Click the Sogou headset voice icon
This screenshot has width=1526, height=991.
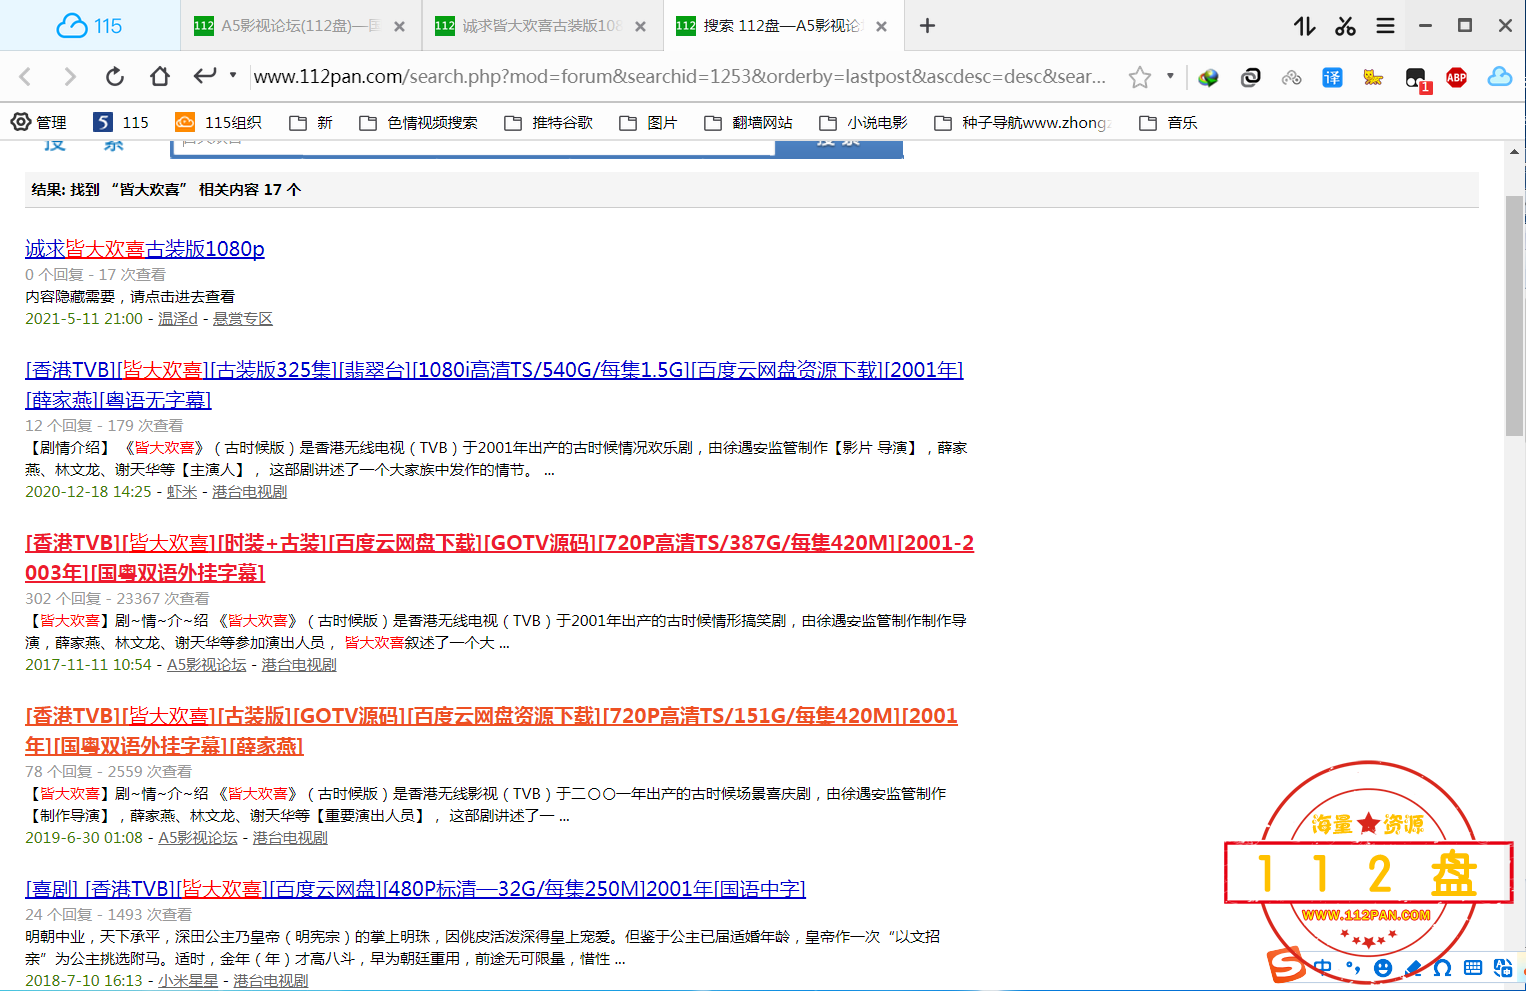[1442, 967]
